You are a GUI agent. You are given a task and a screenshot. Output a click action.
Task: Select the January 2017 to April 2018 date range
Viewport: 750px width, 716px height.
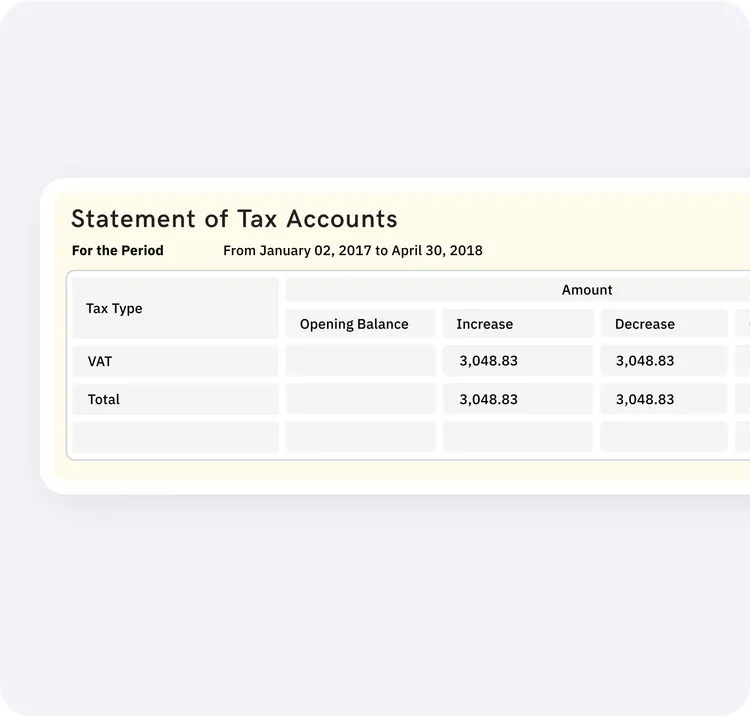coord(352,250)
